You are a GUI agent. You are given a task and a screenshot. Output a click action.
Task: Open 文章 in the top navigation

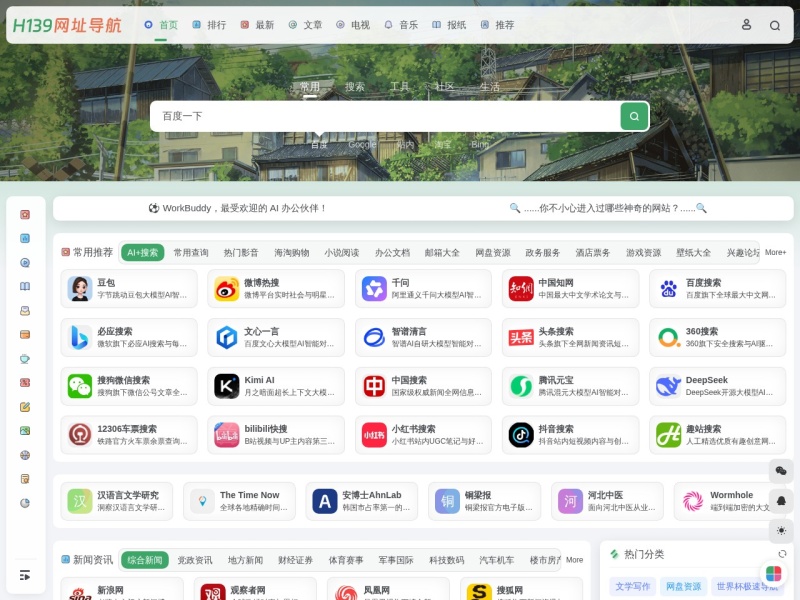(305, 25)
